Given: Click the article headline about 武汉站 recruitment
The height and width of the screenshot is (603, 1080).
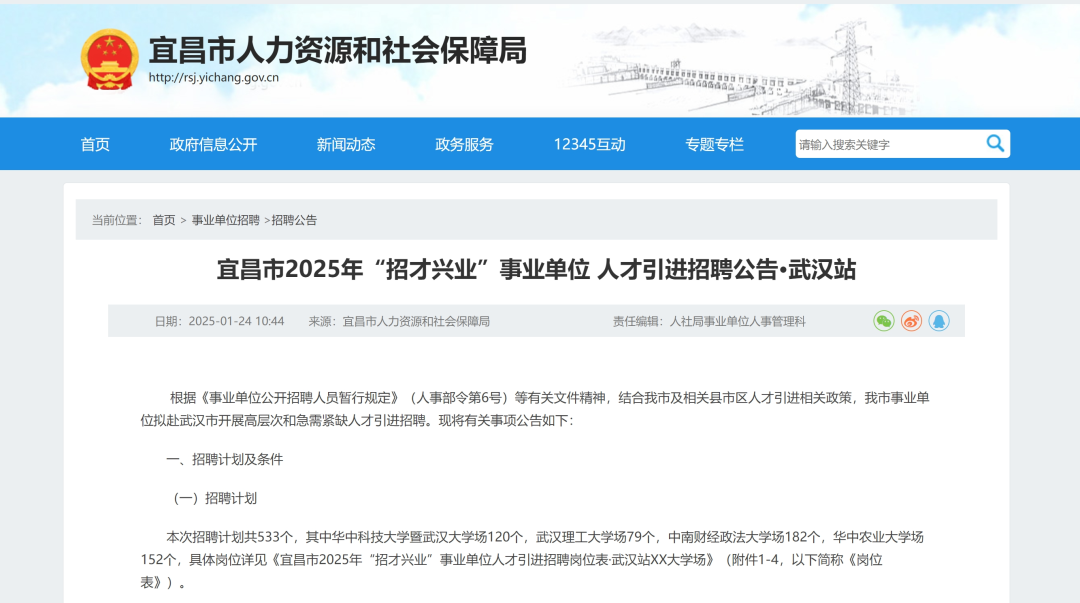Looking at the screenshot, I should coord(536,270).
